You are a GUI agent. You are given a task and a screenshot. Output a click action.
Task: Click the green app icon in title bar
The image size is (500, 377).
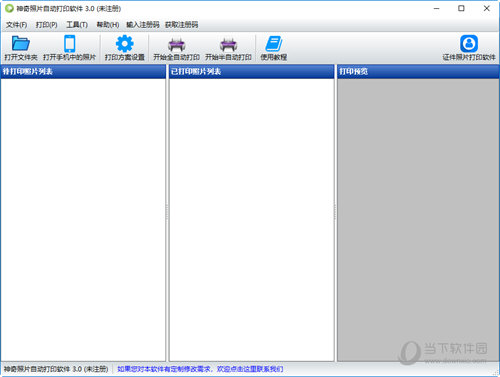point(9,8)
